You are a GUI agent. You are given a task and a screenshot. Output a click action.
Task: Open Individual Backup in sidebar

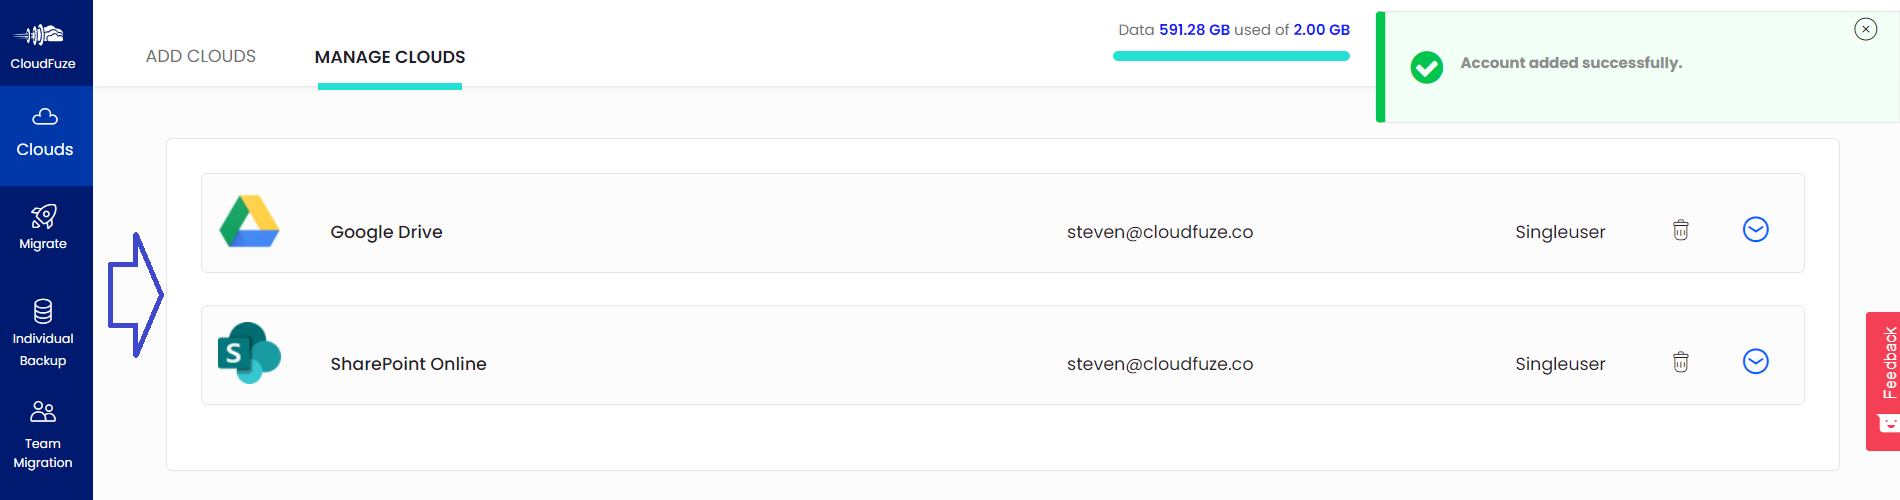[x=43, y=333]
